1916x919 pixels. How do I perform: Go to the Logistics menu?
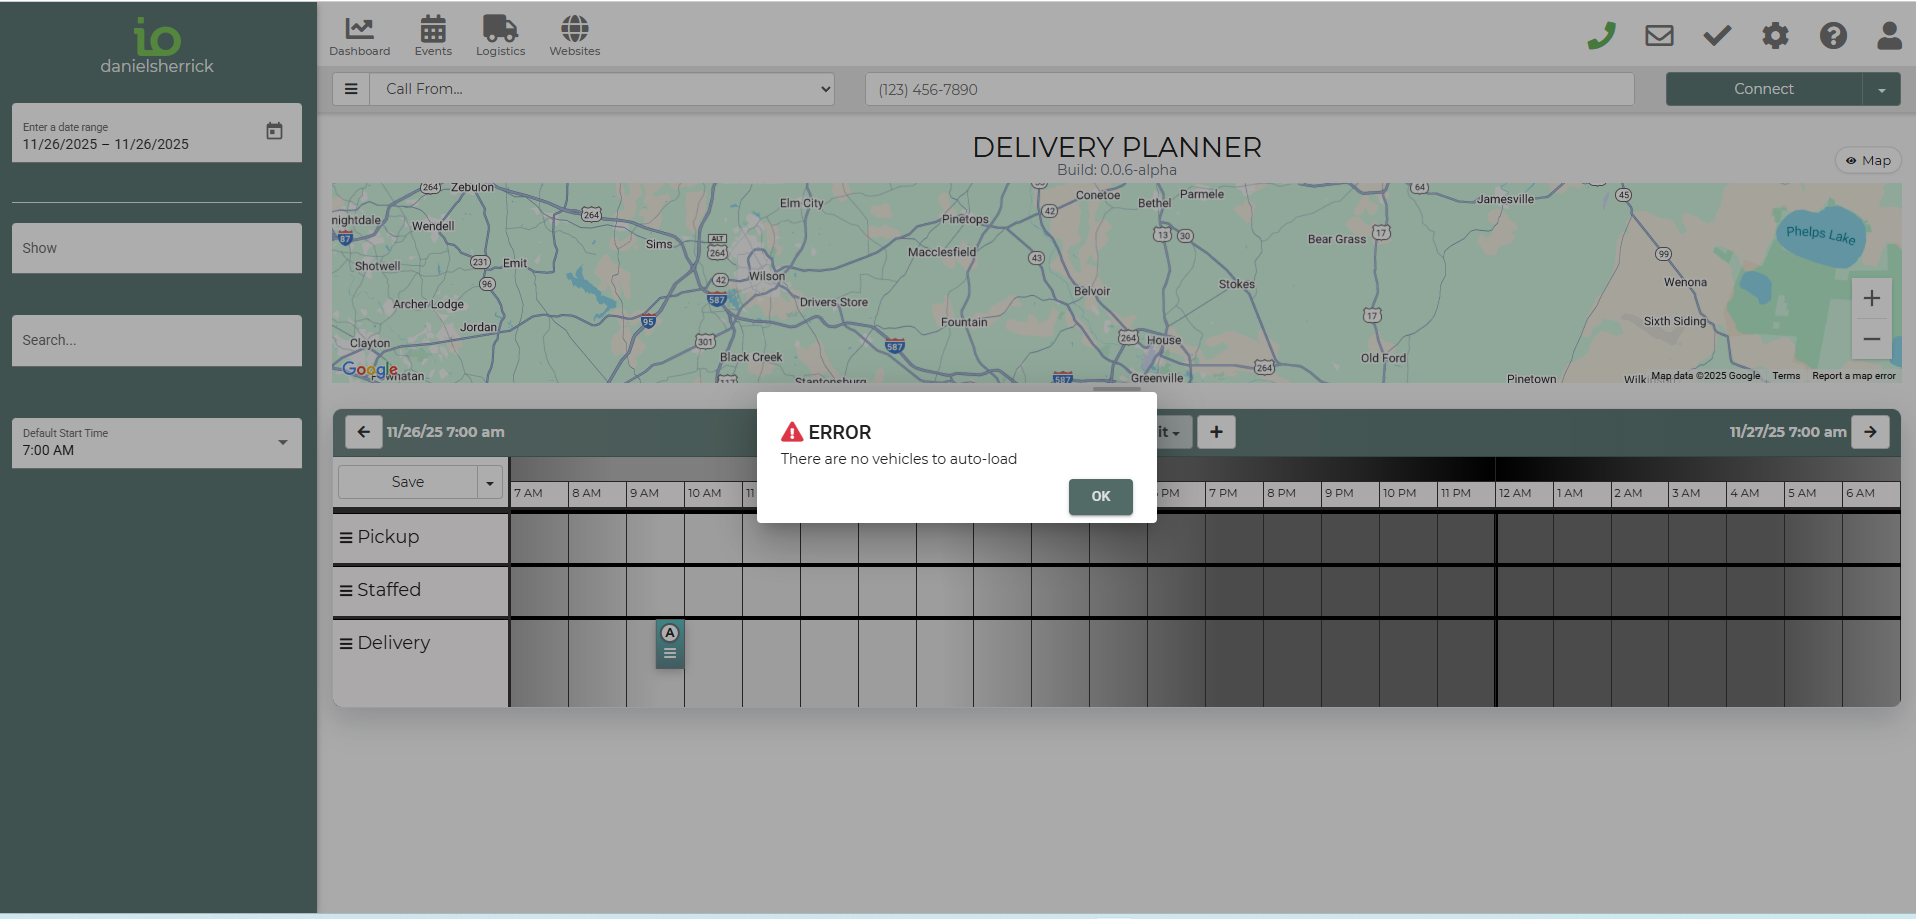tap(500, 37)
